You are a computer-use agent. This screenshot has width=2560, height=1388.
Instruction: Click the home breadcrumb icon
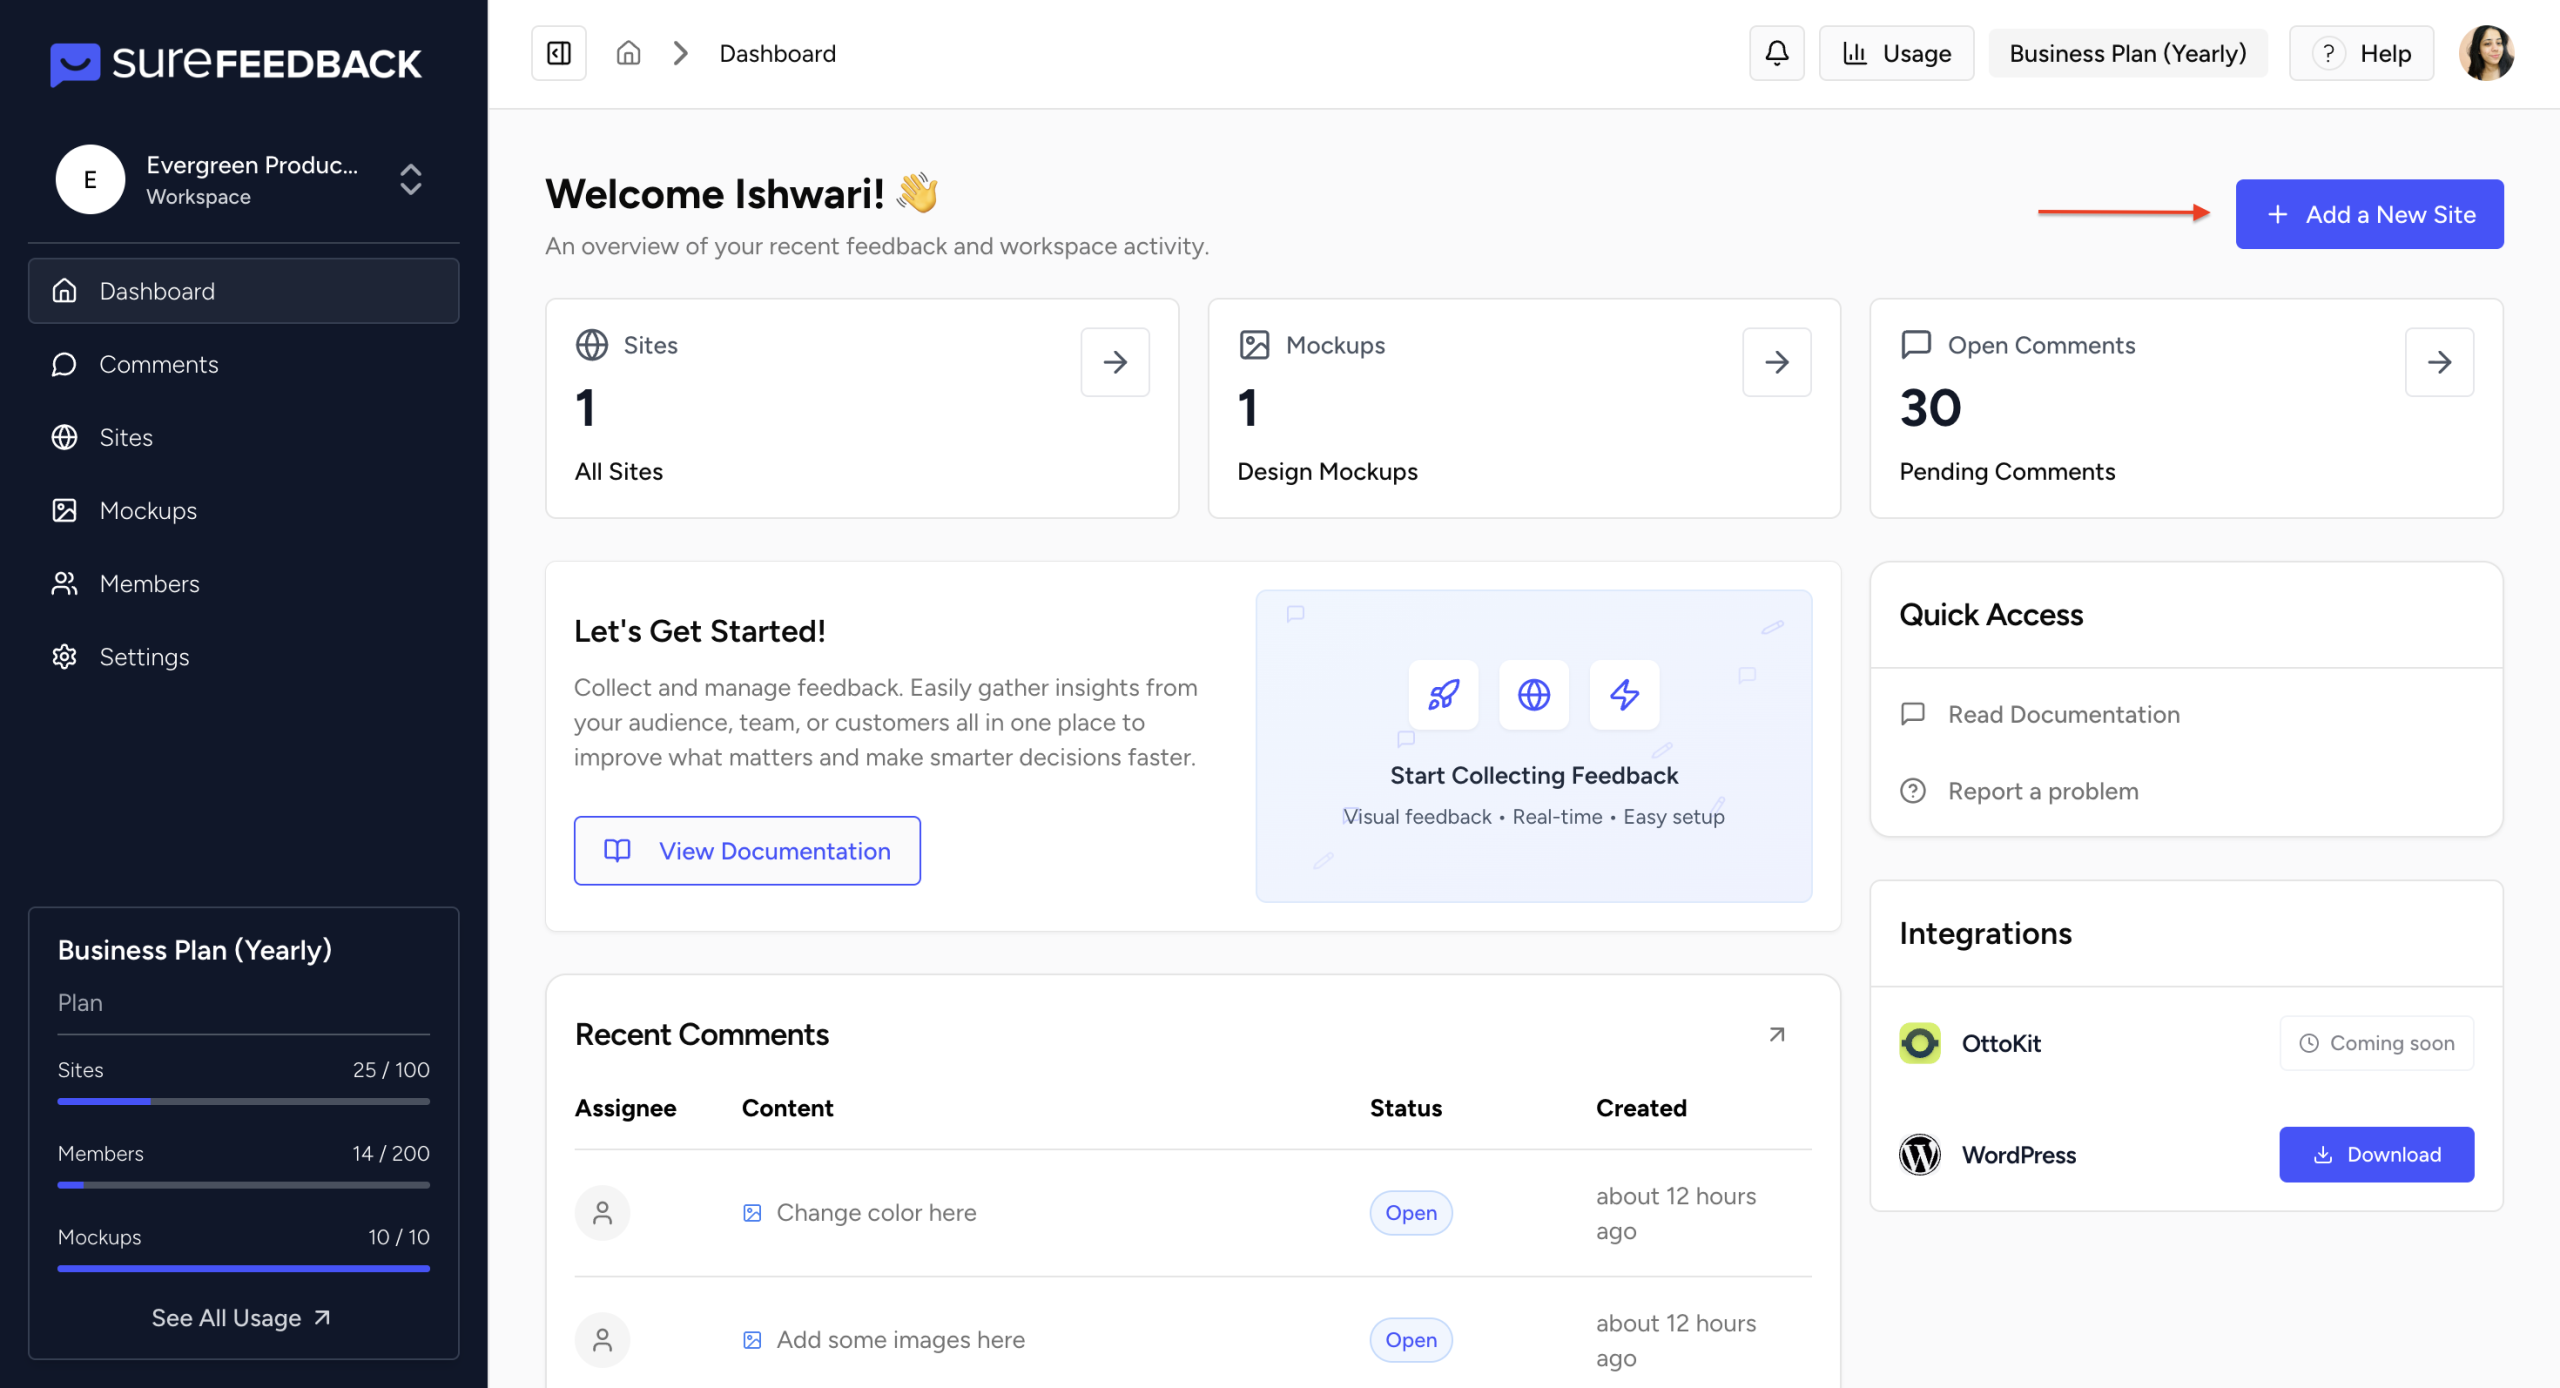pos(628,53)
